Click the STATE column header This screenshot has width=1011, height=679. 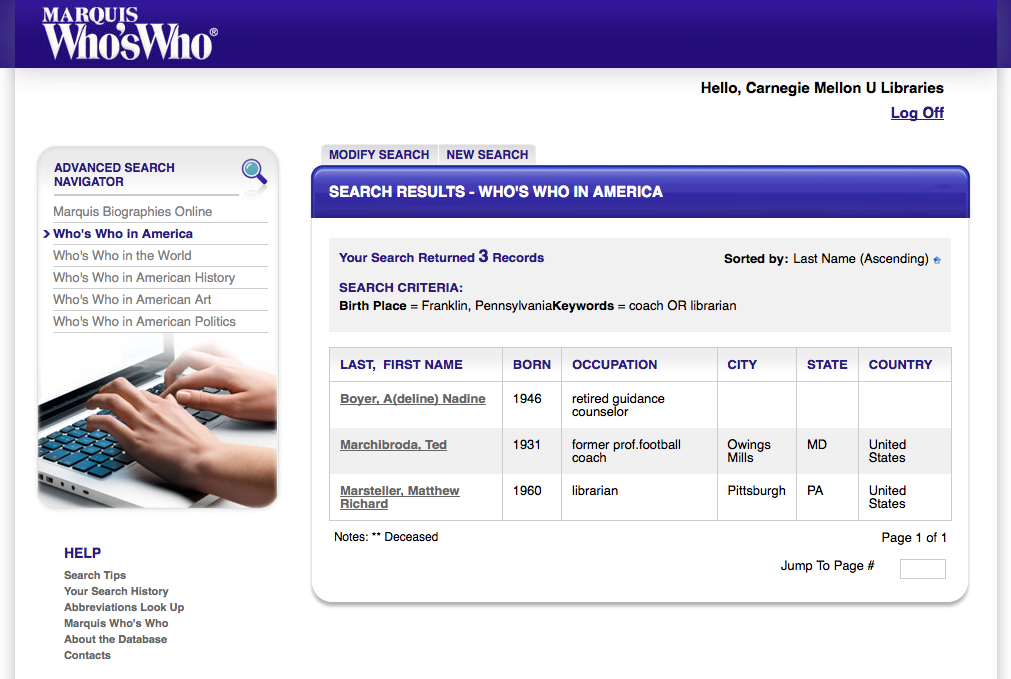(x=827, y=365)
